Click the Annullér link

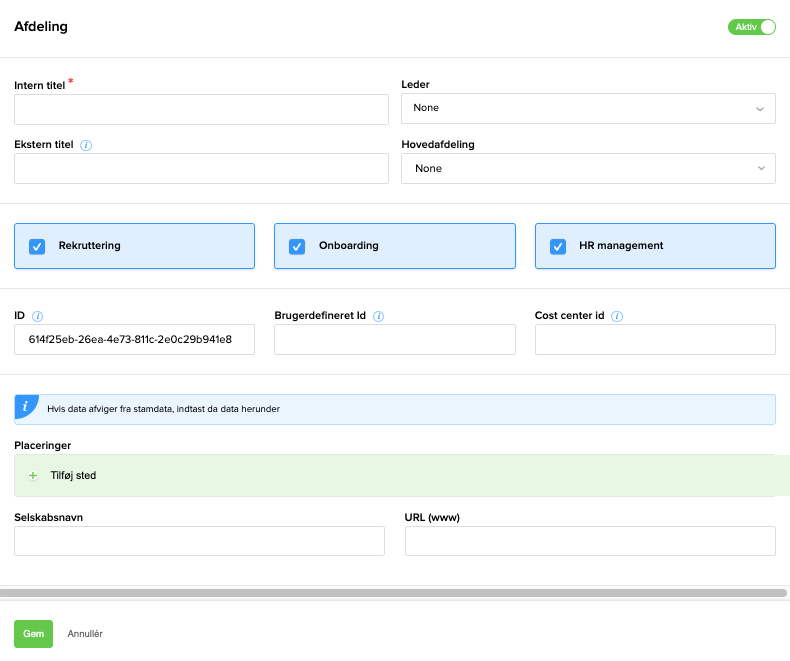[85, 634]
